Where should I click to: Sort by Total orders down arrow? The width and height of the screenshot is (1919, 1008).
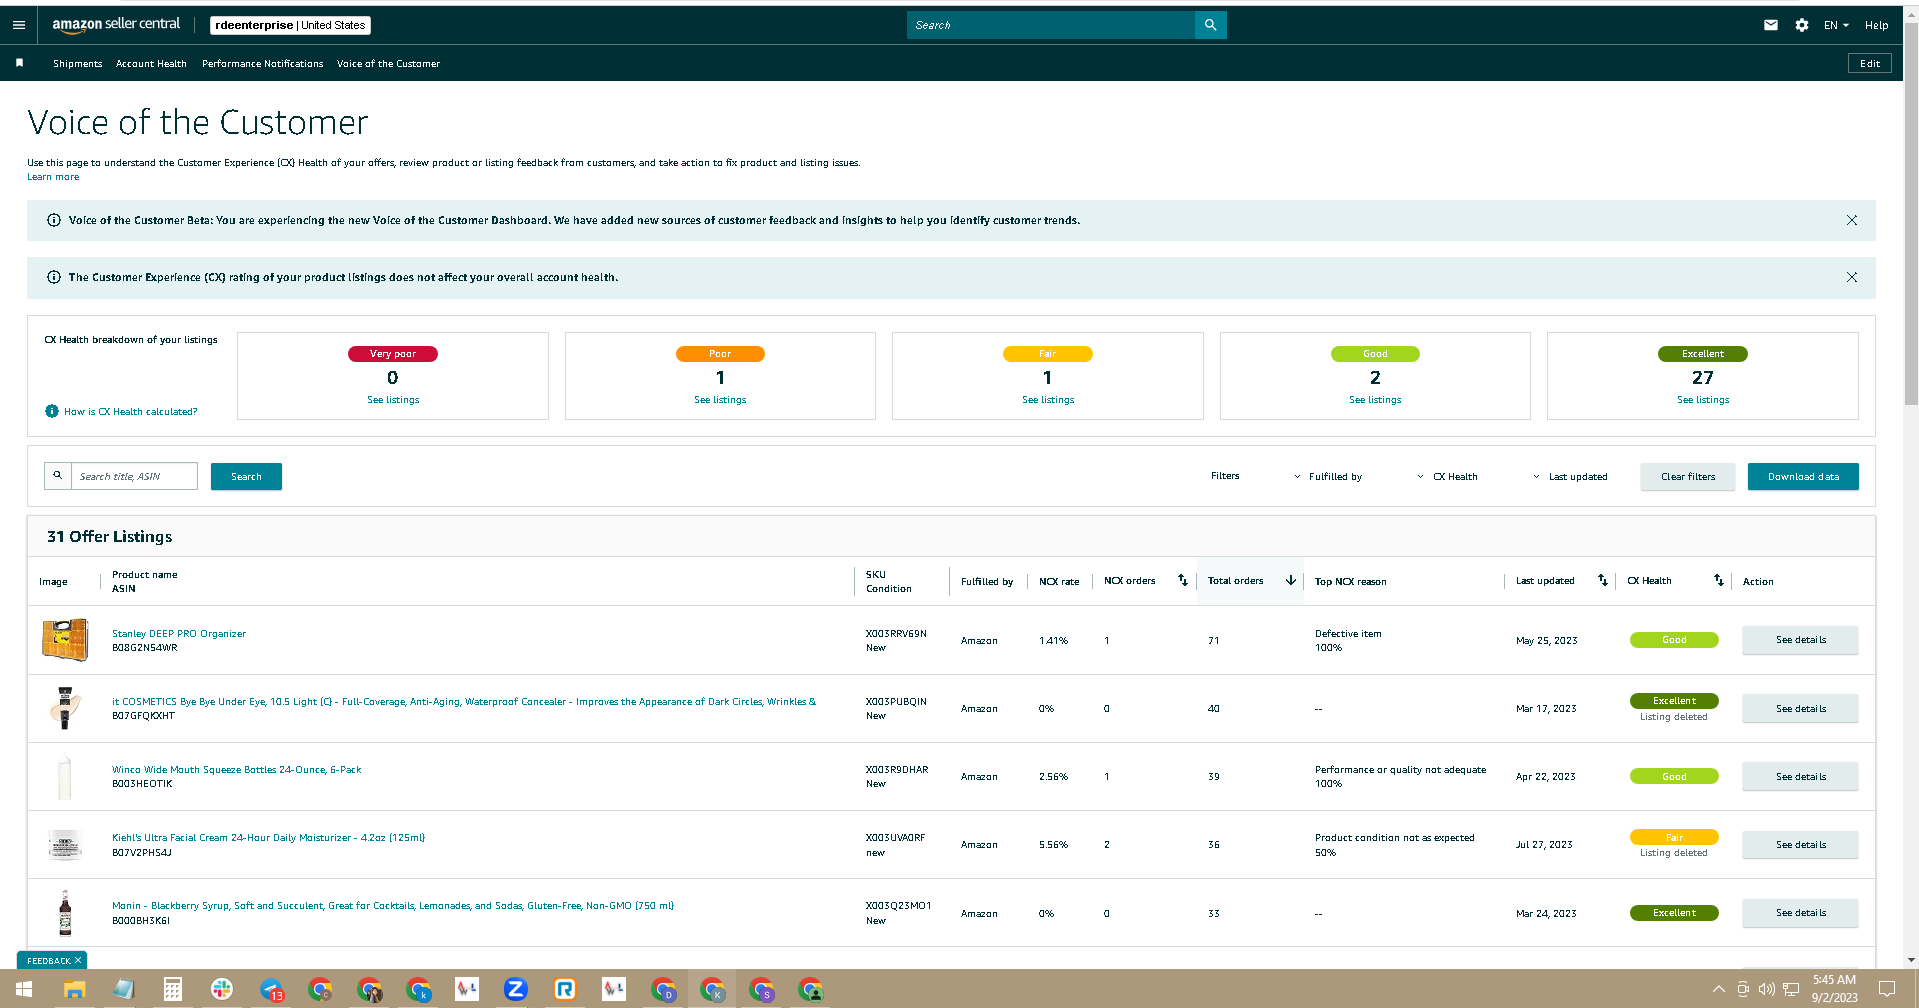(x=1290, y=580)
